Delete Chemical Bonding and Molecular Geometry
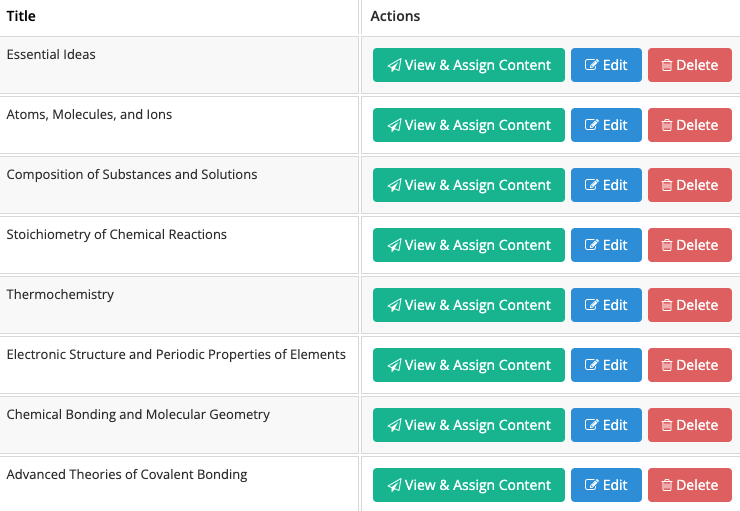 point(690,425)
